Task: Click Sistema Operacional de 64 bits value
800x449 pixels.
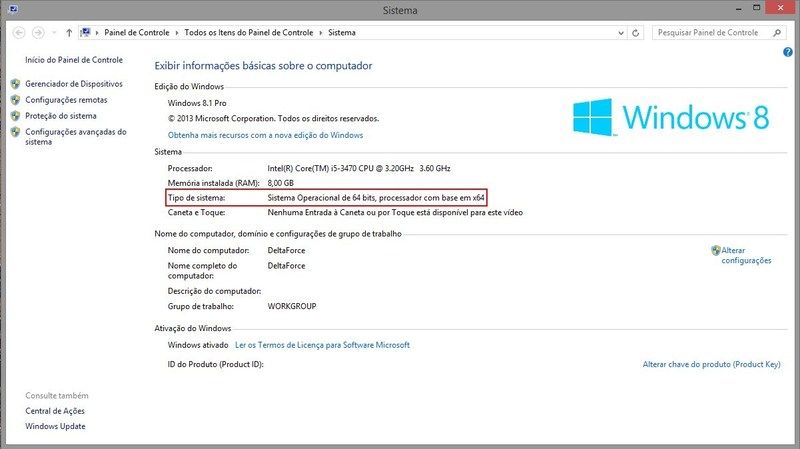Action: [x=376, y=197]
